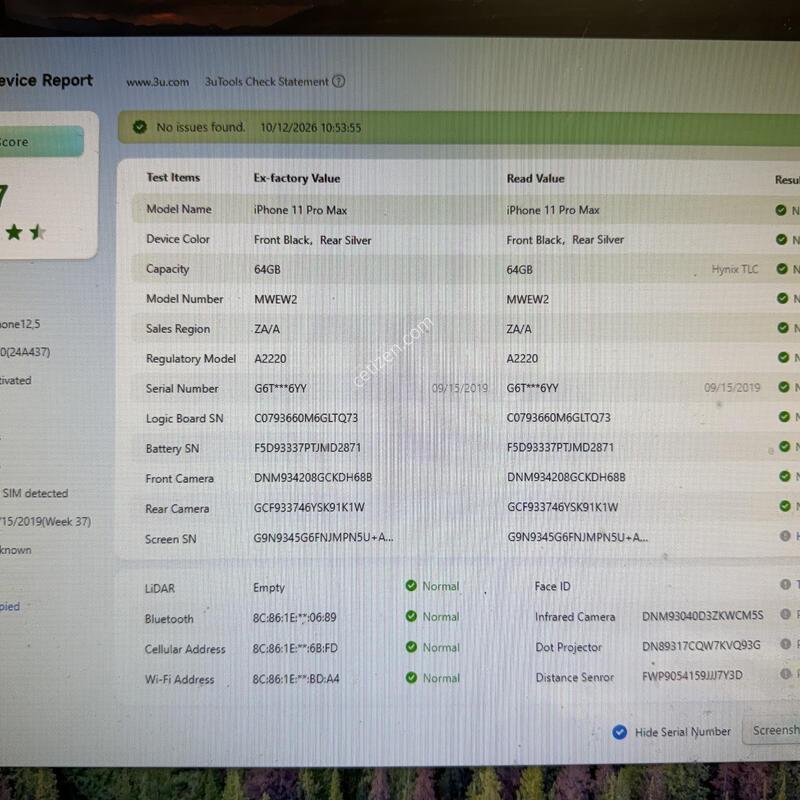Click the Ex-factory Value column header

(297, 178)
